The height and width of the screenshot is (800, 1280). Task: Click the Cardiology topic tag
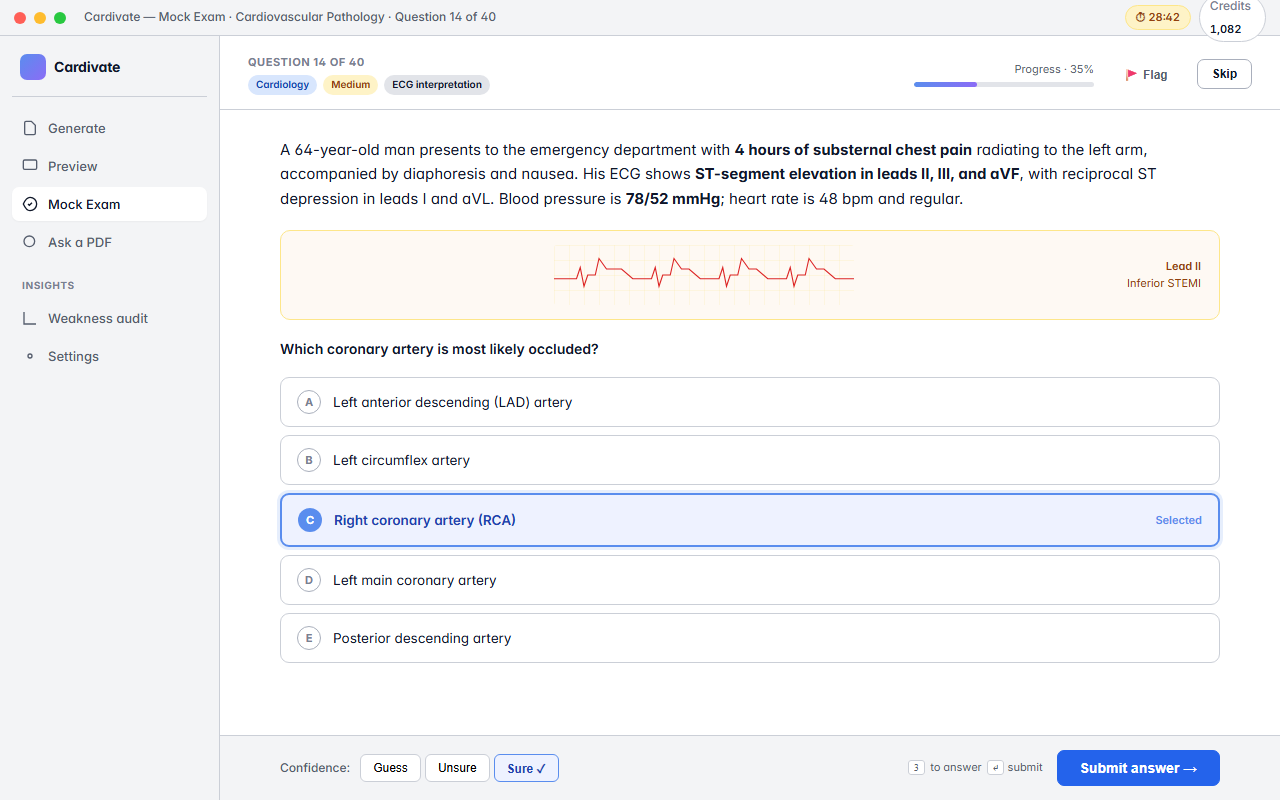click(282, 85)
